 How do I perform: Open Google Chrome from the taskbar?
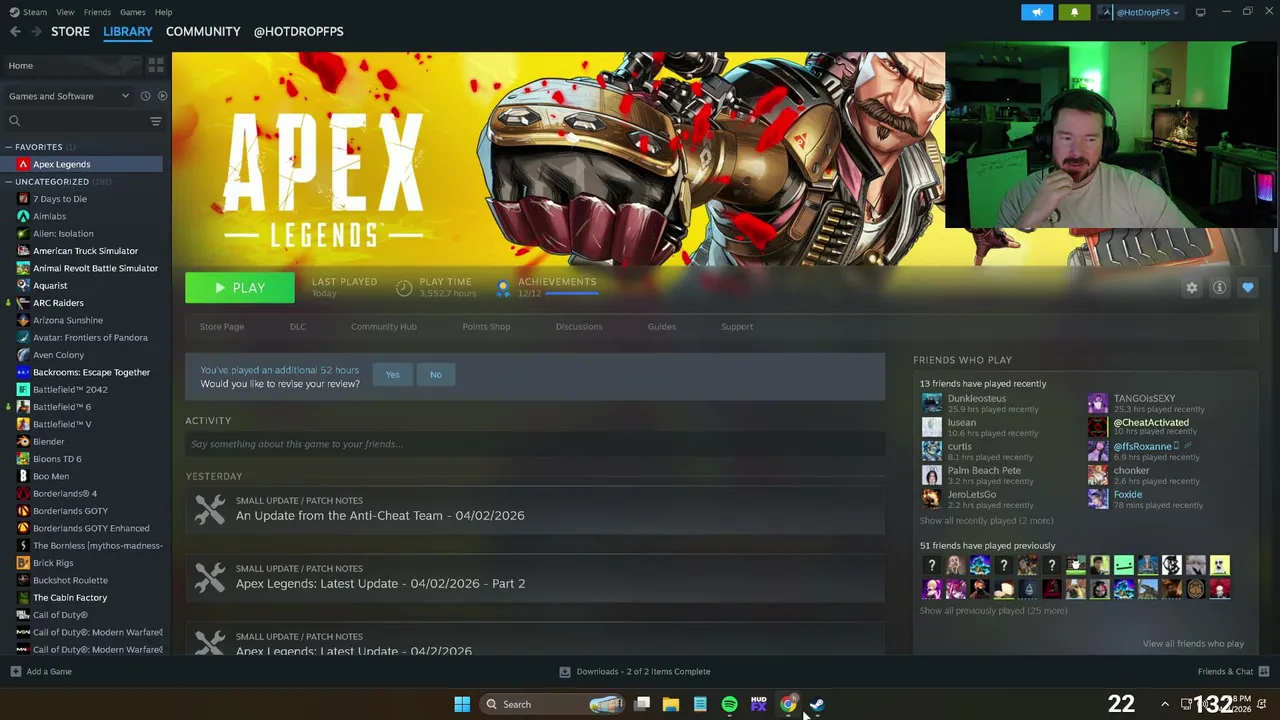click(x=788, y=704)
